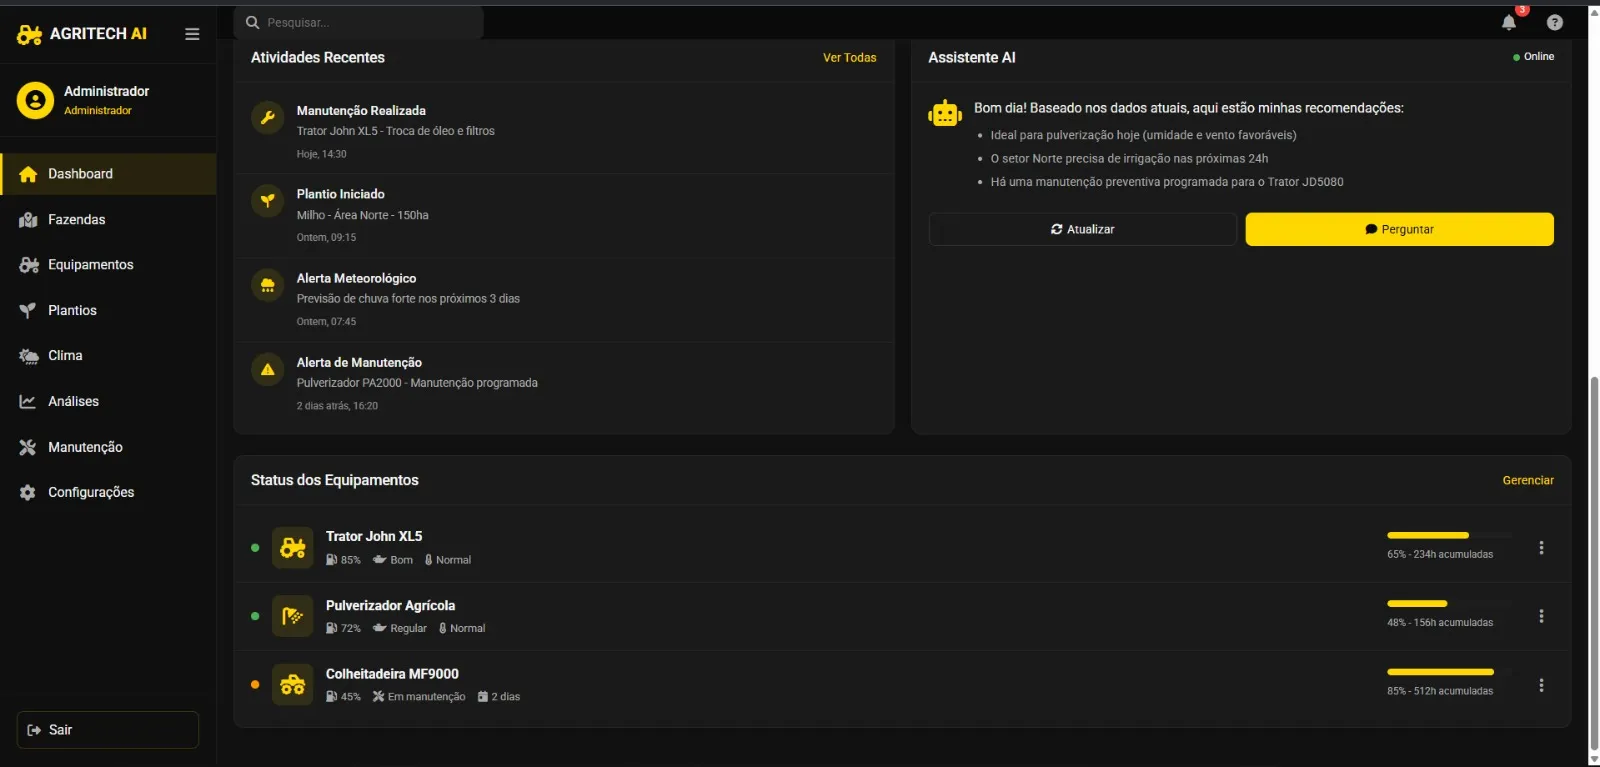Open the help question mark icon
Viewport: 1600px width, 767px height.
pos(1554,23)
